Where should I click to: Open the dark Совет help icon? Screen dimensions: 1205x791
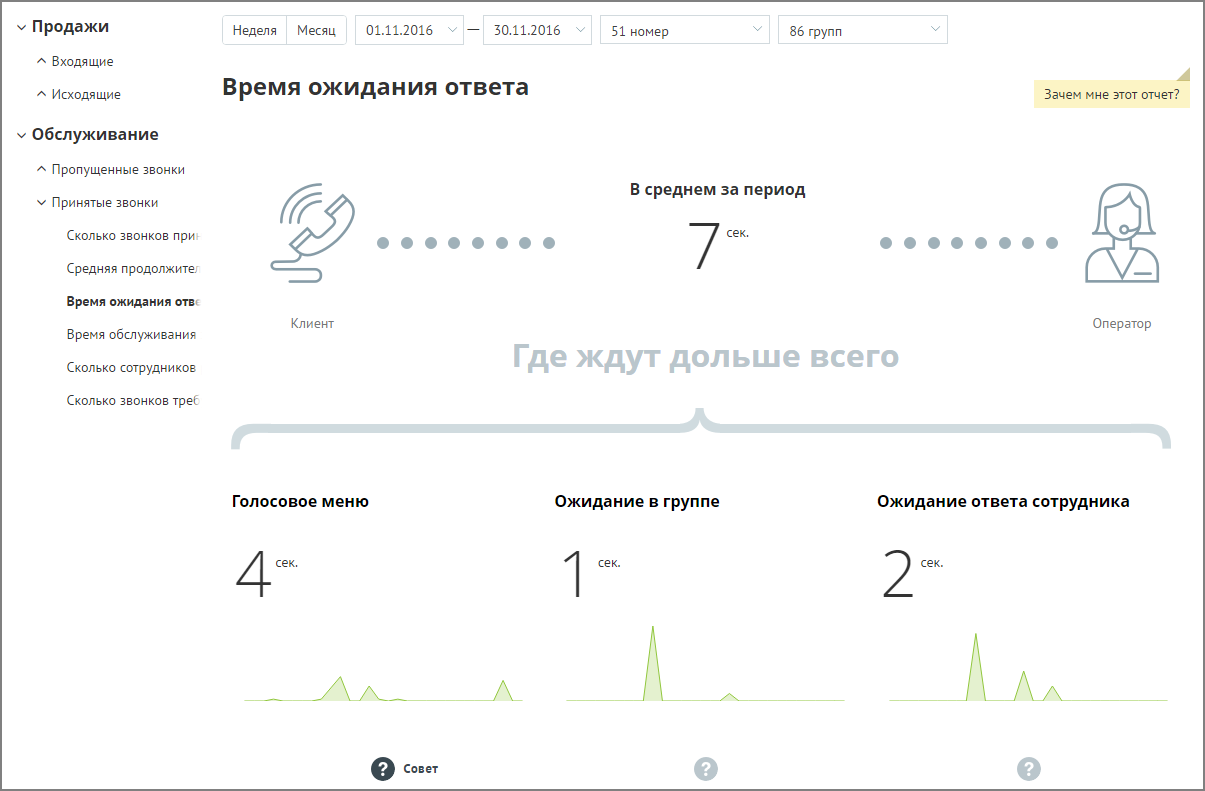tap(383, 768)
